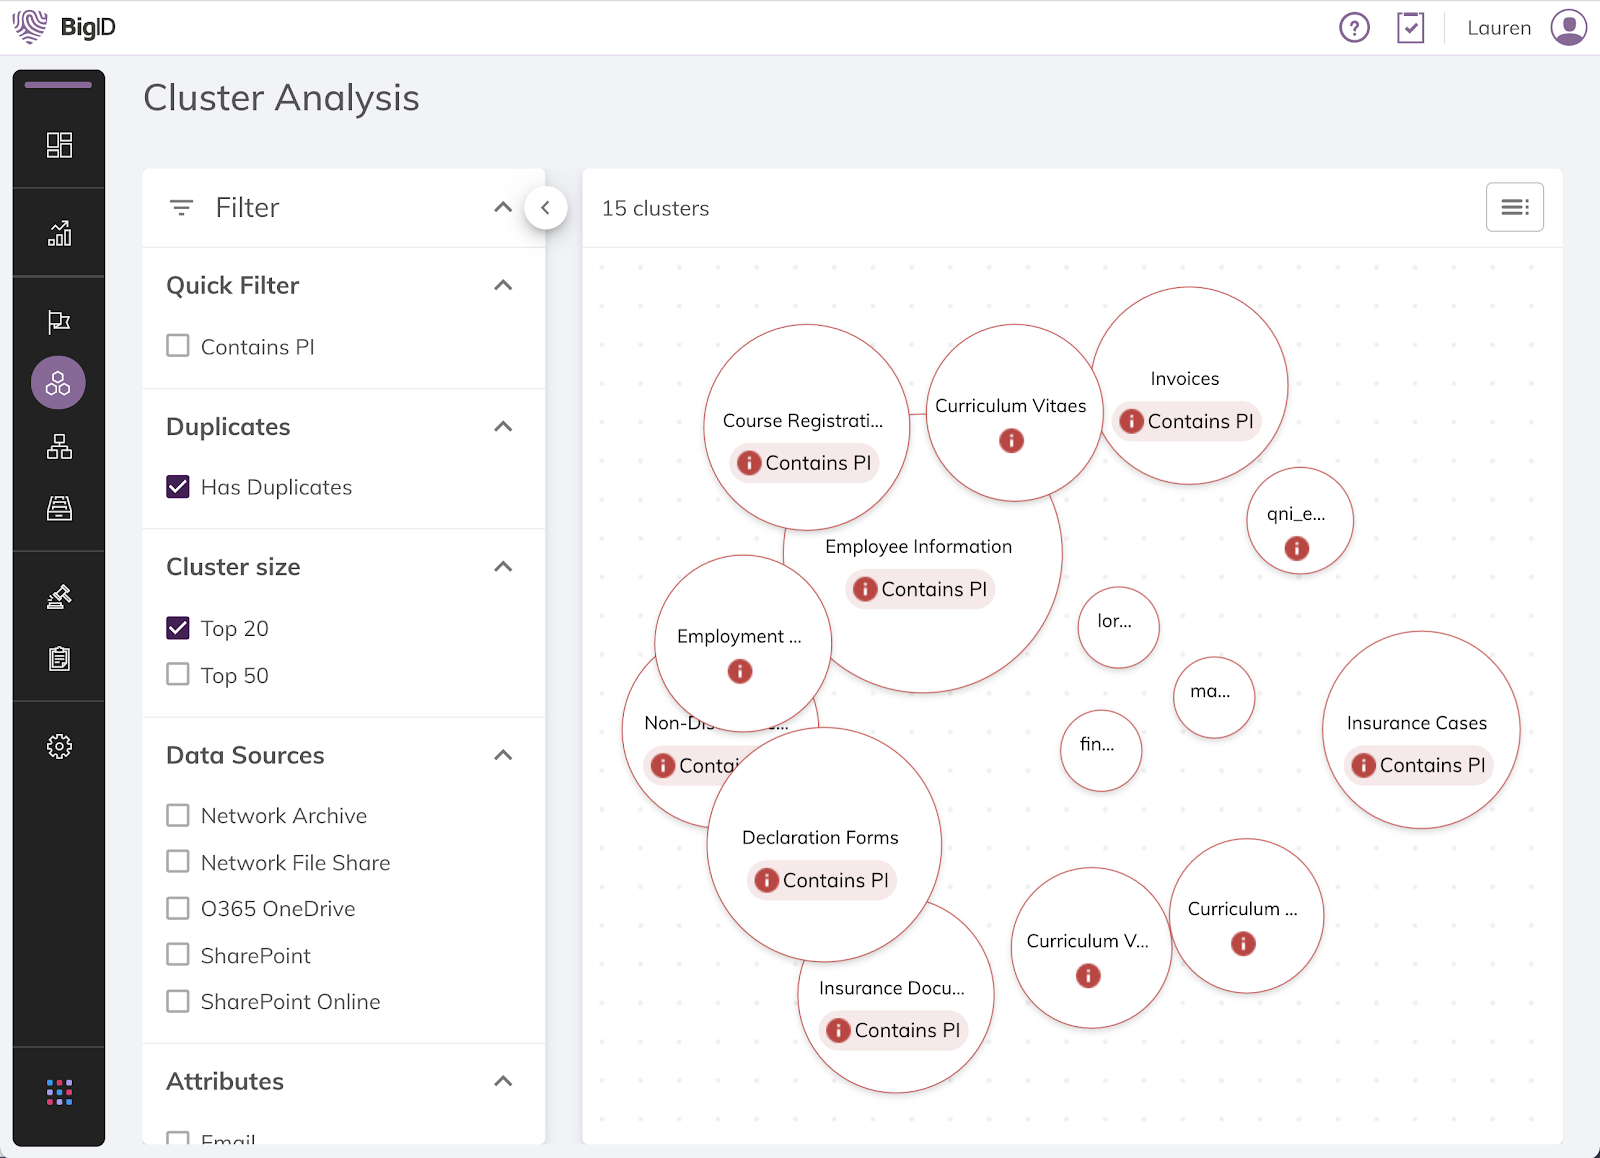The image size is (1600, 1158).
Task: Switch clusters view to list layout
Action: 1514,207
